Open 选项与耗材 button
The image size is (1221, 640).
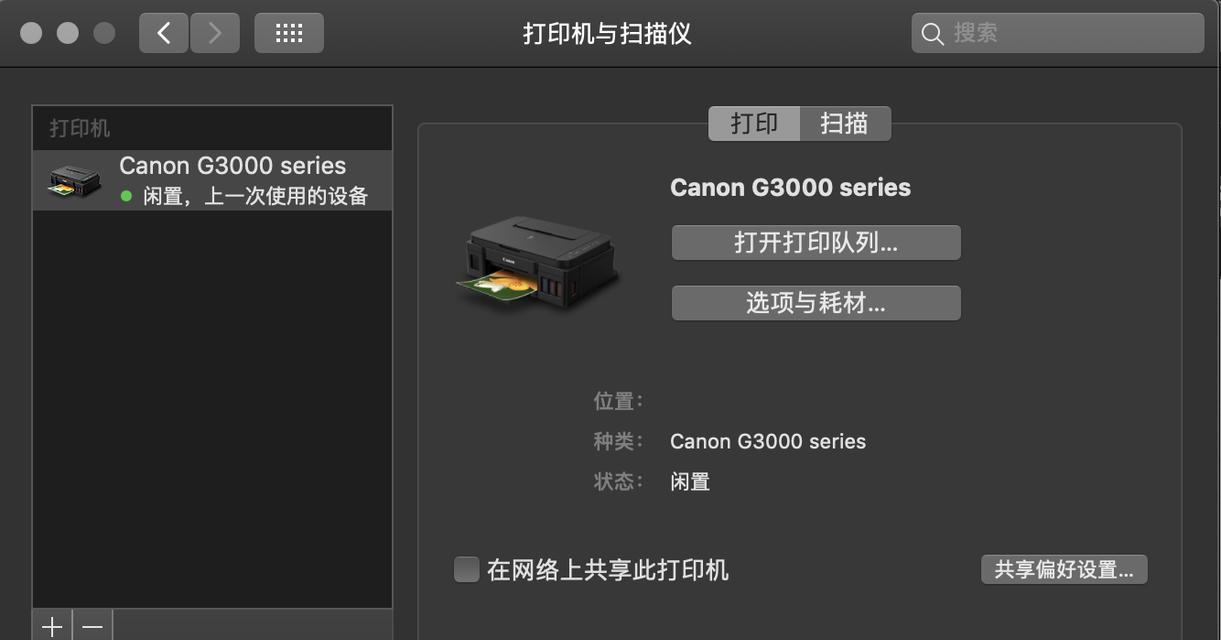click(x=816, y=303)
